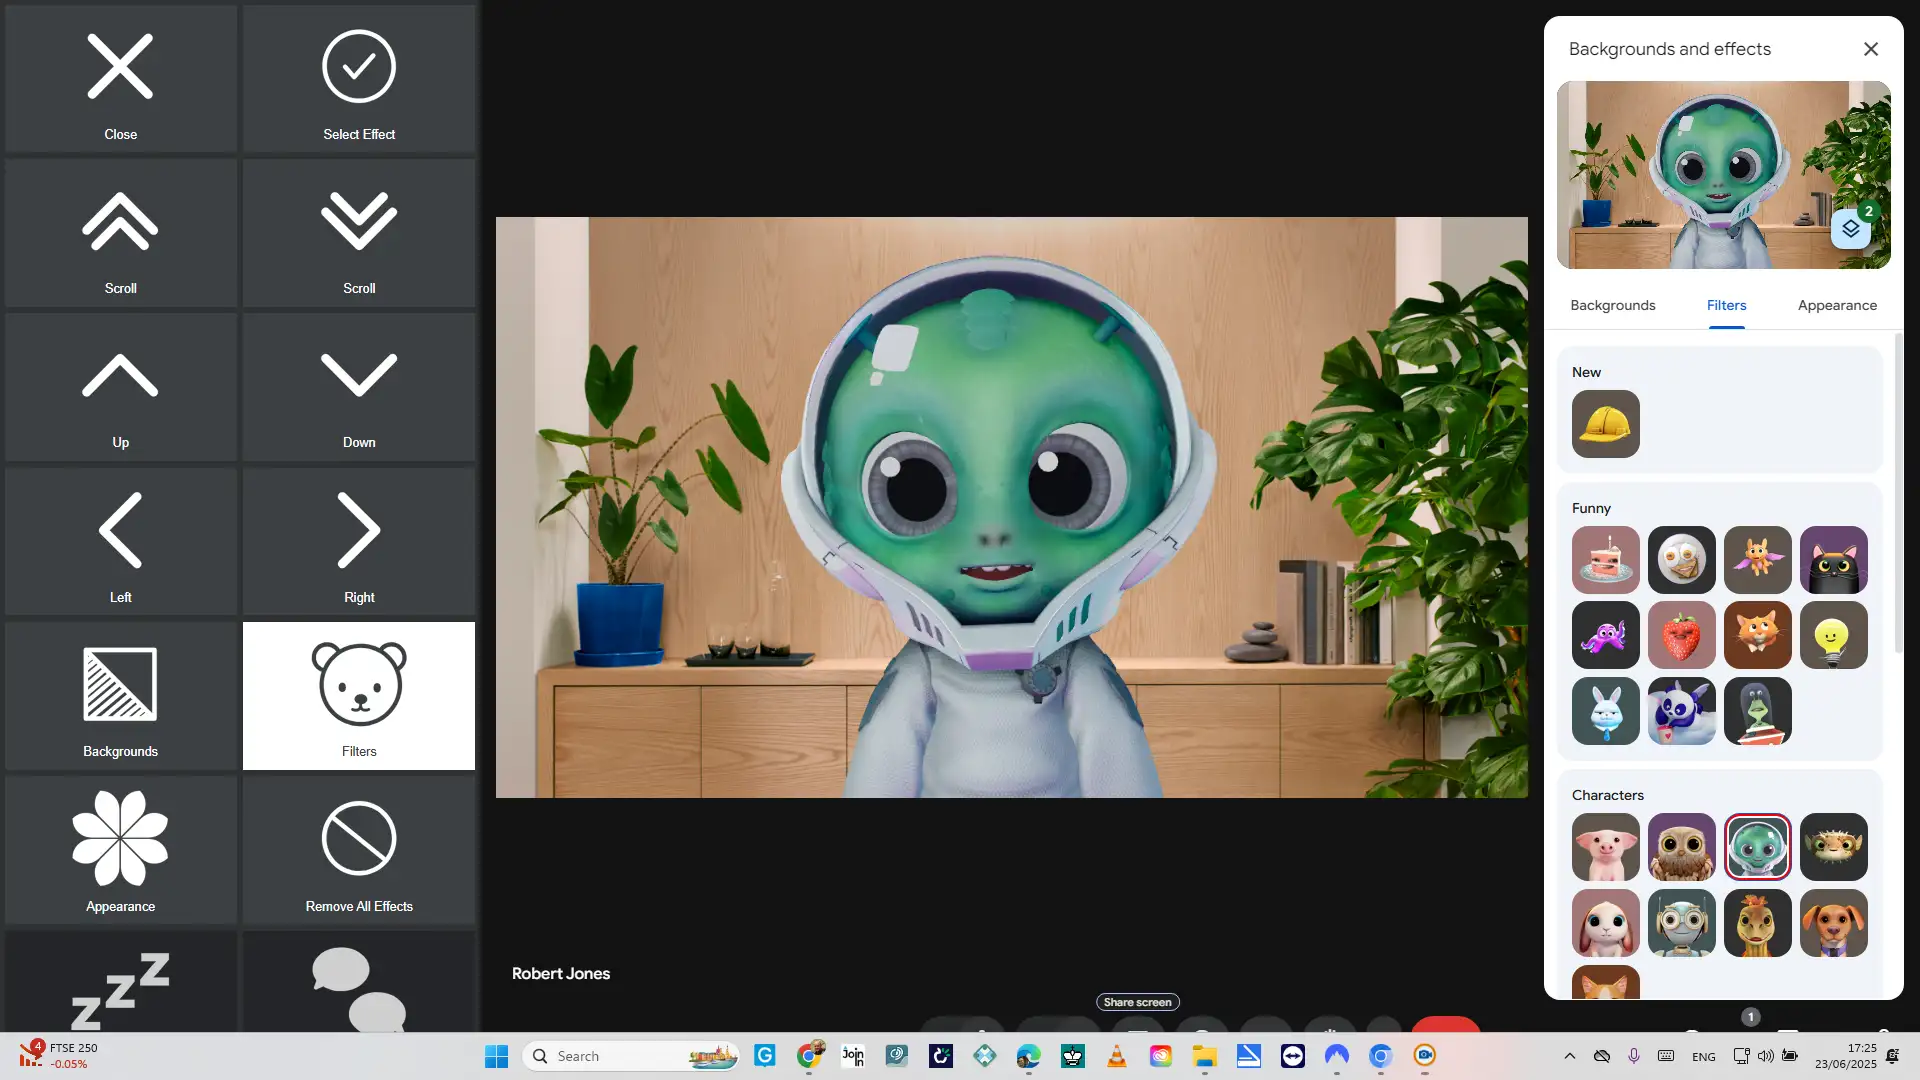Choose the pink pig character filter
This screenshot has width=1920, height=1080.
click(x=1605, y=847)
